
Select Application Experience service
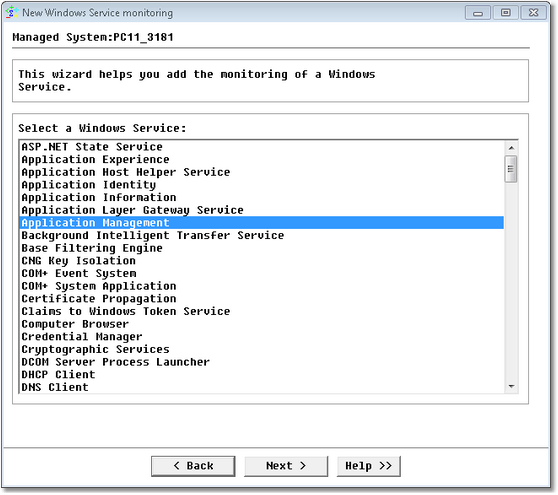[262, 159]
